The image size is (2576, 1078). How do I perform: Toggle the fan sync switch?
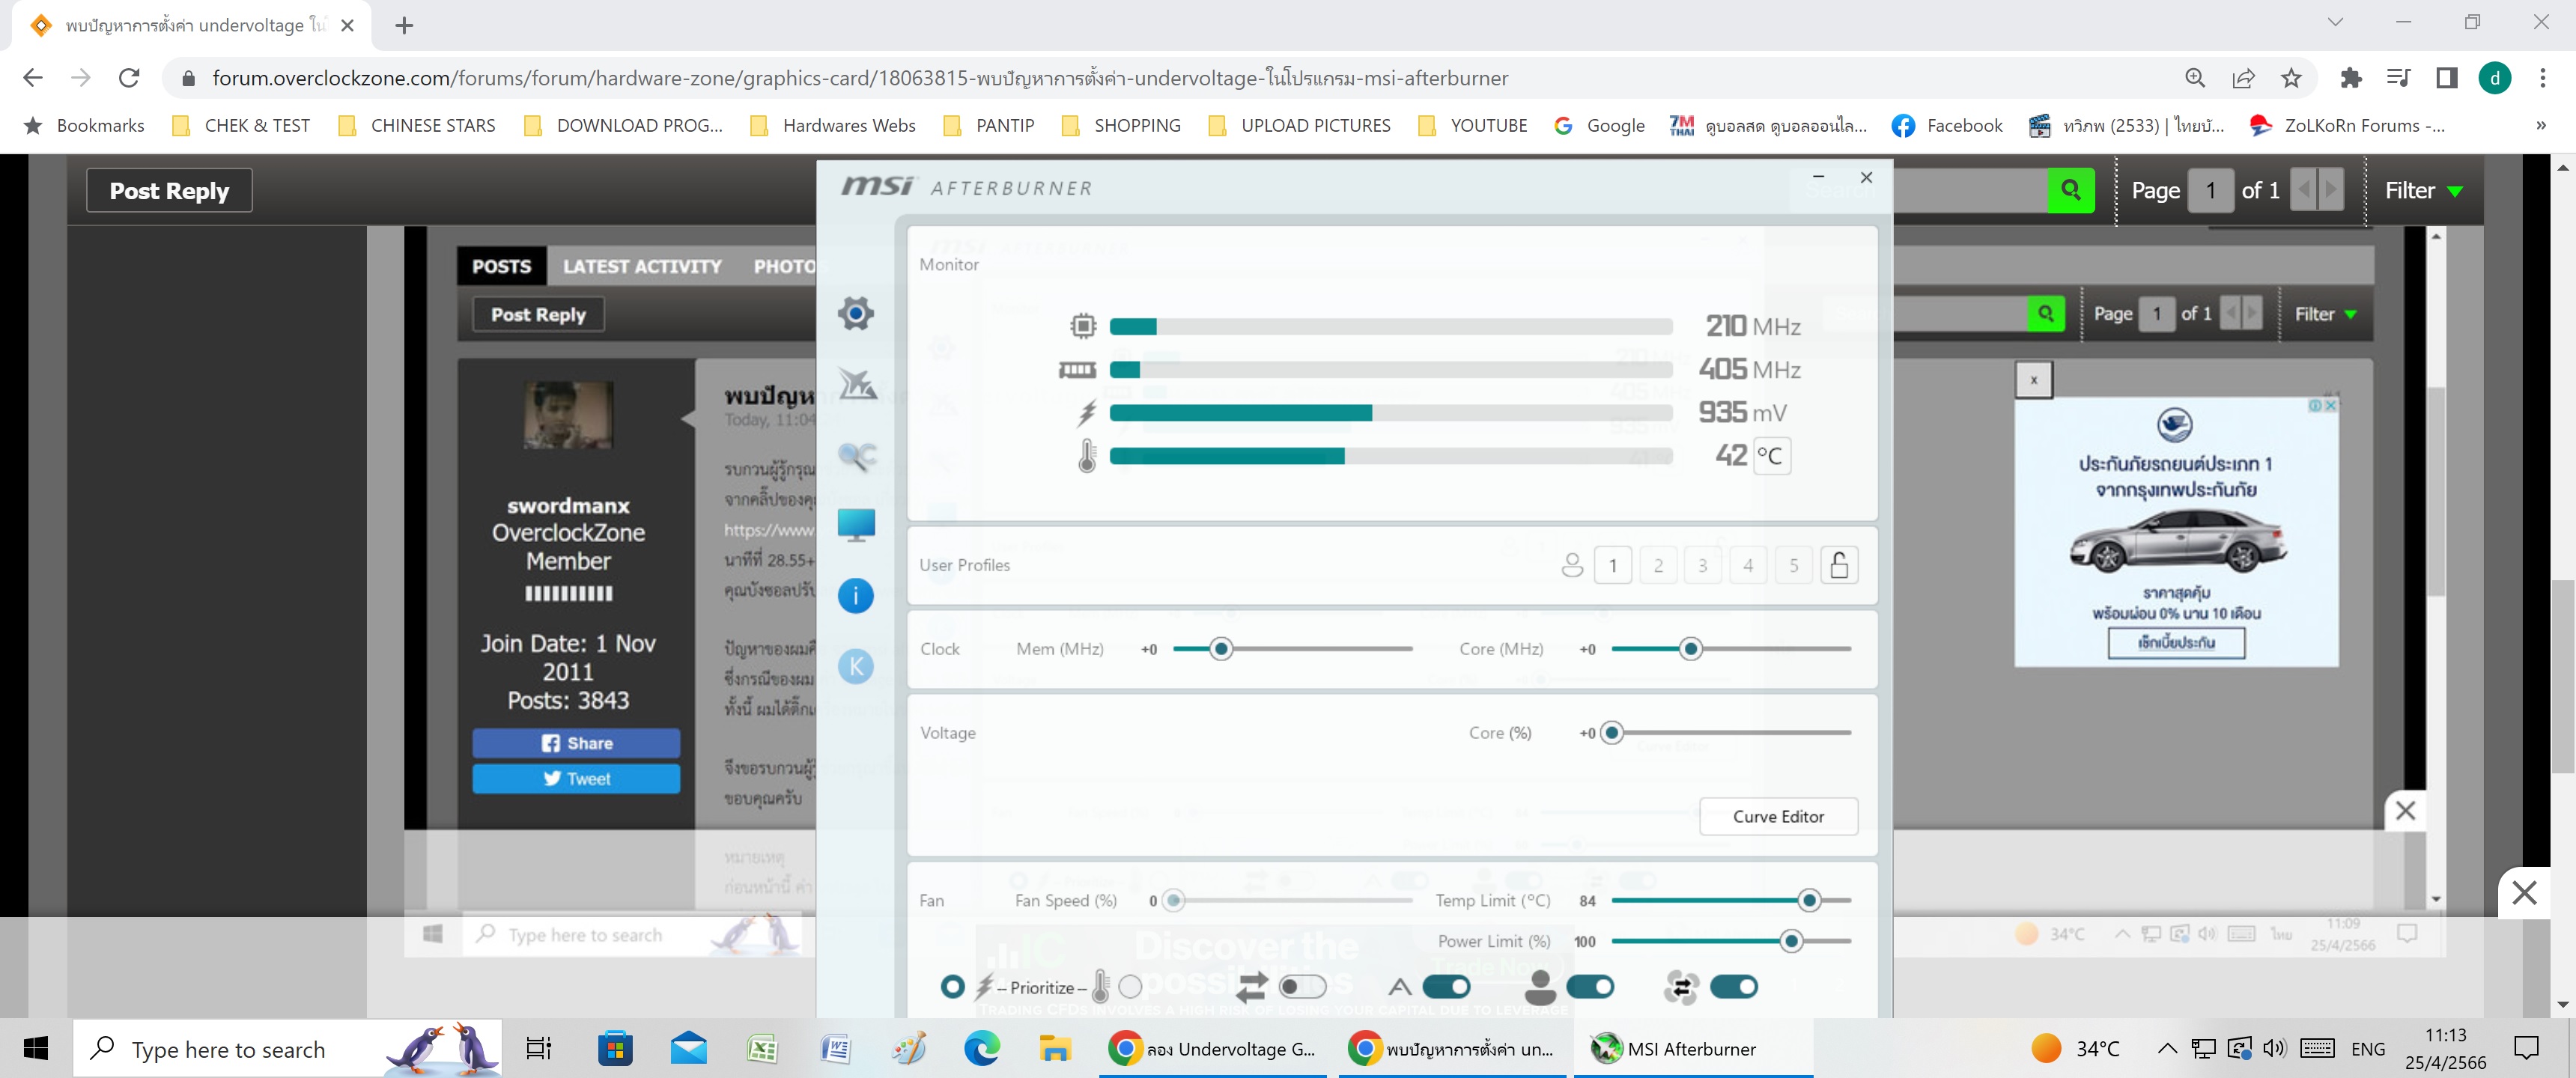pos(1734,988)
